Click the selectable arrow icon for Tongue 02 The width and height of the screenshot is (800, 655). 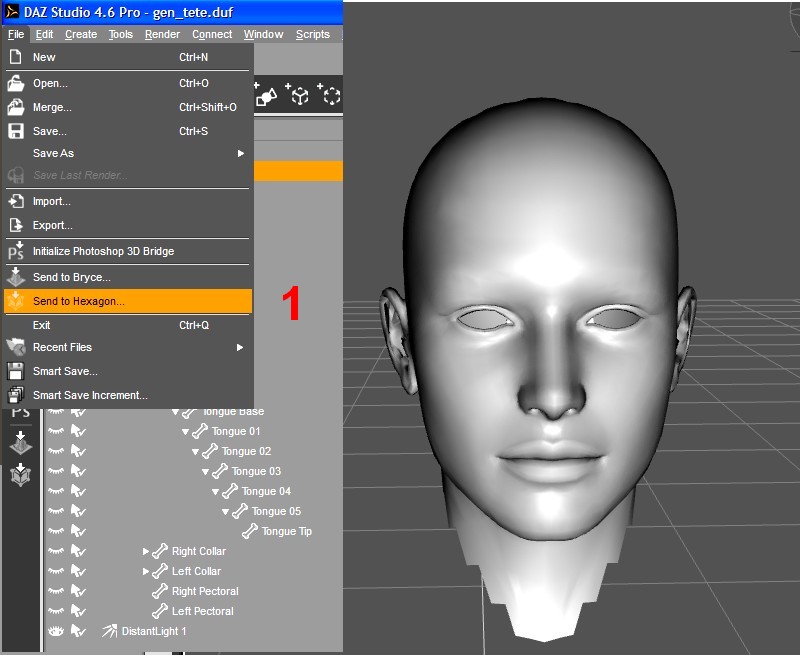pos(78,451)
